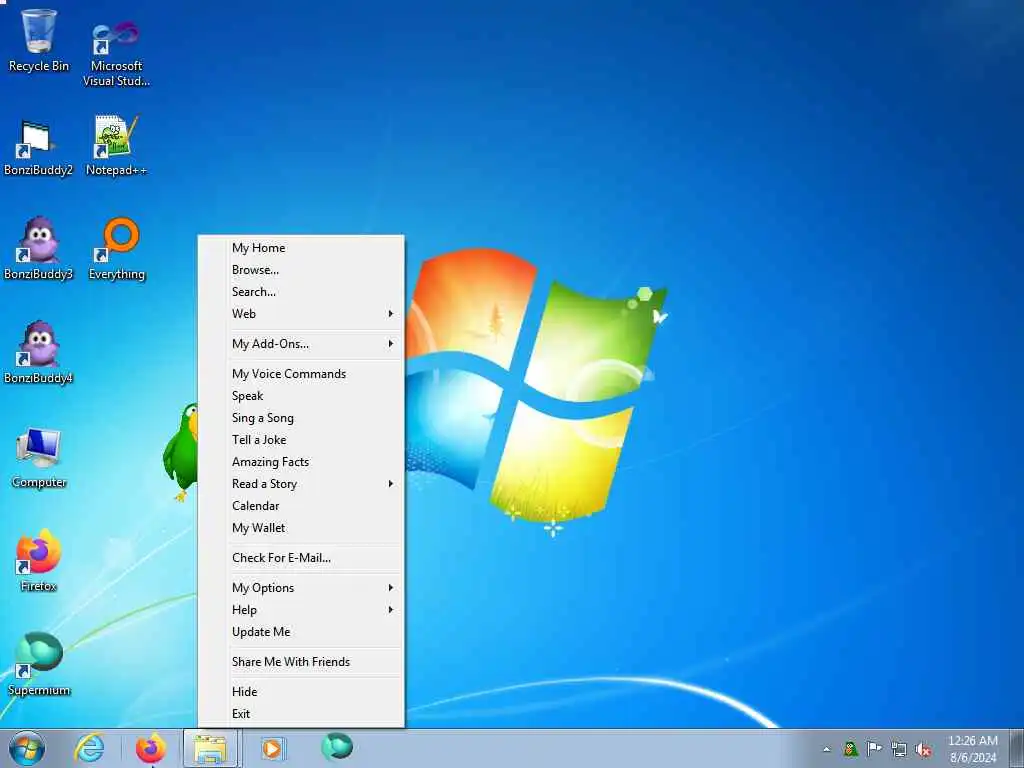The width and height of the screenshot is (1024, 768).
Task: Click the network tray icon
Action: tap(899, 750)
